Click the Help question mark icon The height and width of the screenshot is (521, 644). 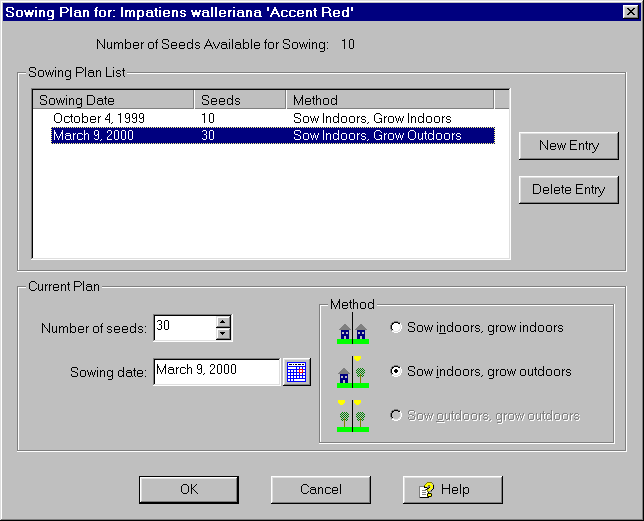tap(425, 490)
